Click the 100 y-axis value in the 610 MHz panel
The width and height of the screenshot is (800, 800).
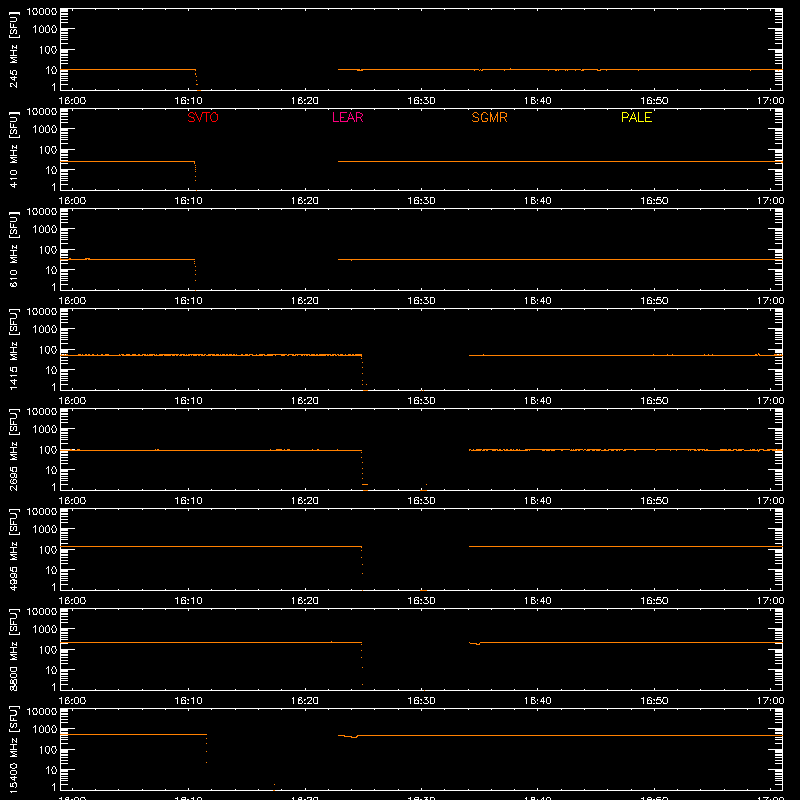pos(48,250)
